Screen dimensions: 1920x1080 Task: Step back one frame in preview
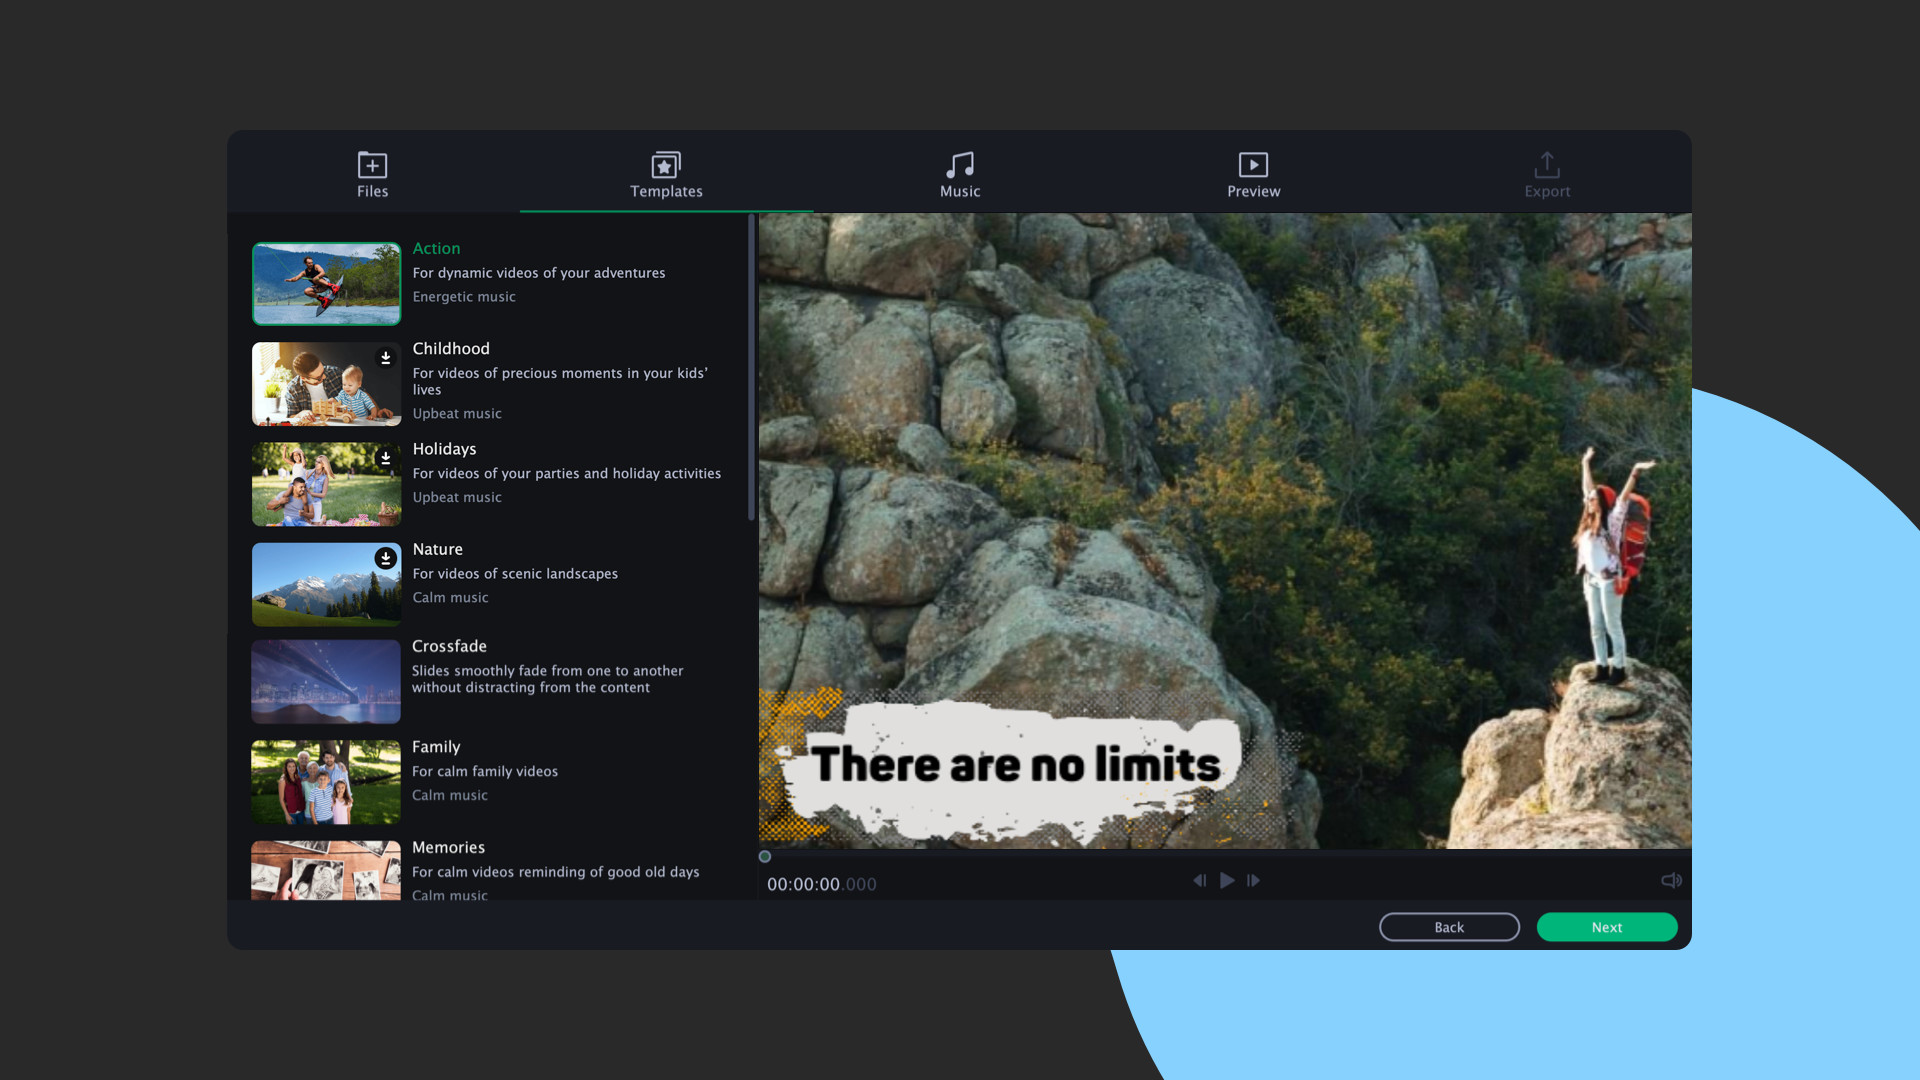pos(1200,881)
